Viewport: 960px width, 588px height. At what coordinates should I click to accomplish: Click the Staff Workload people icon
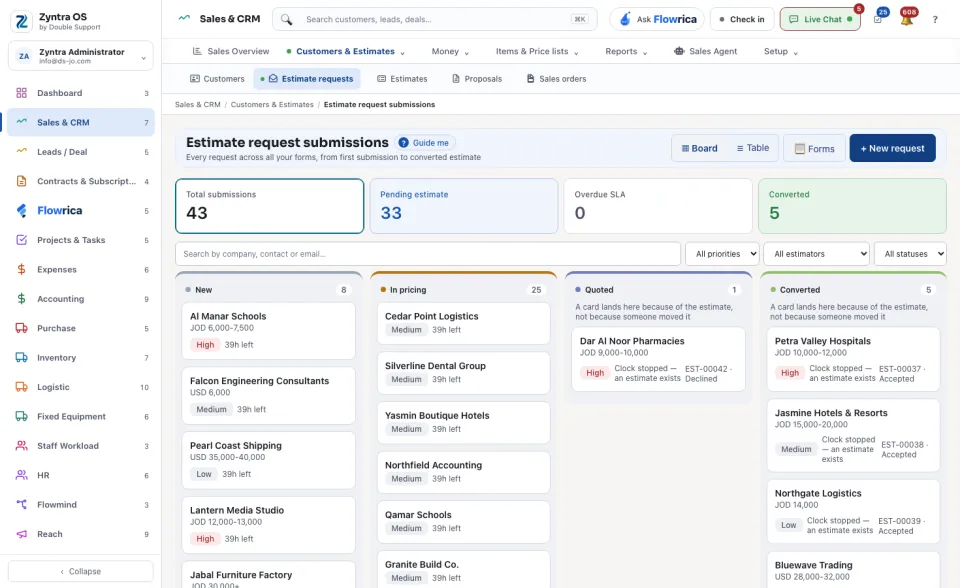[x=21, y=446]
